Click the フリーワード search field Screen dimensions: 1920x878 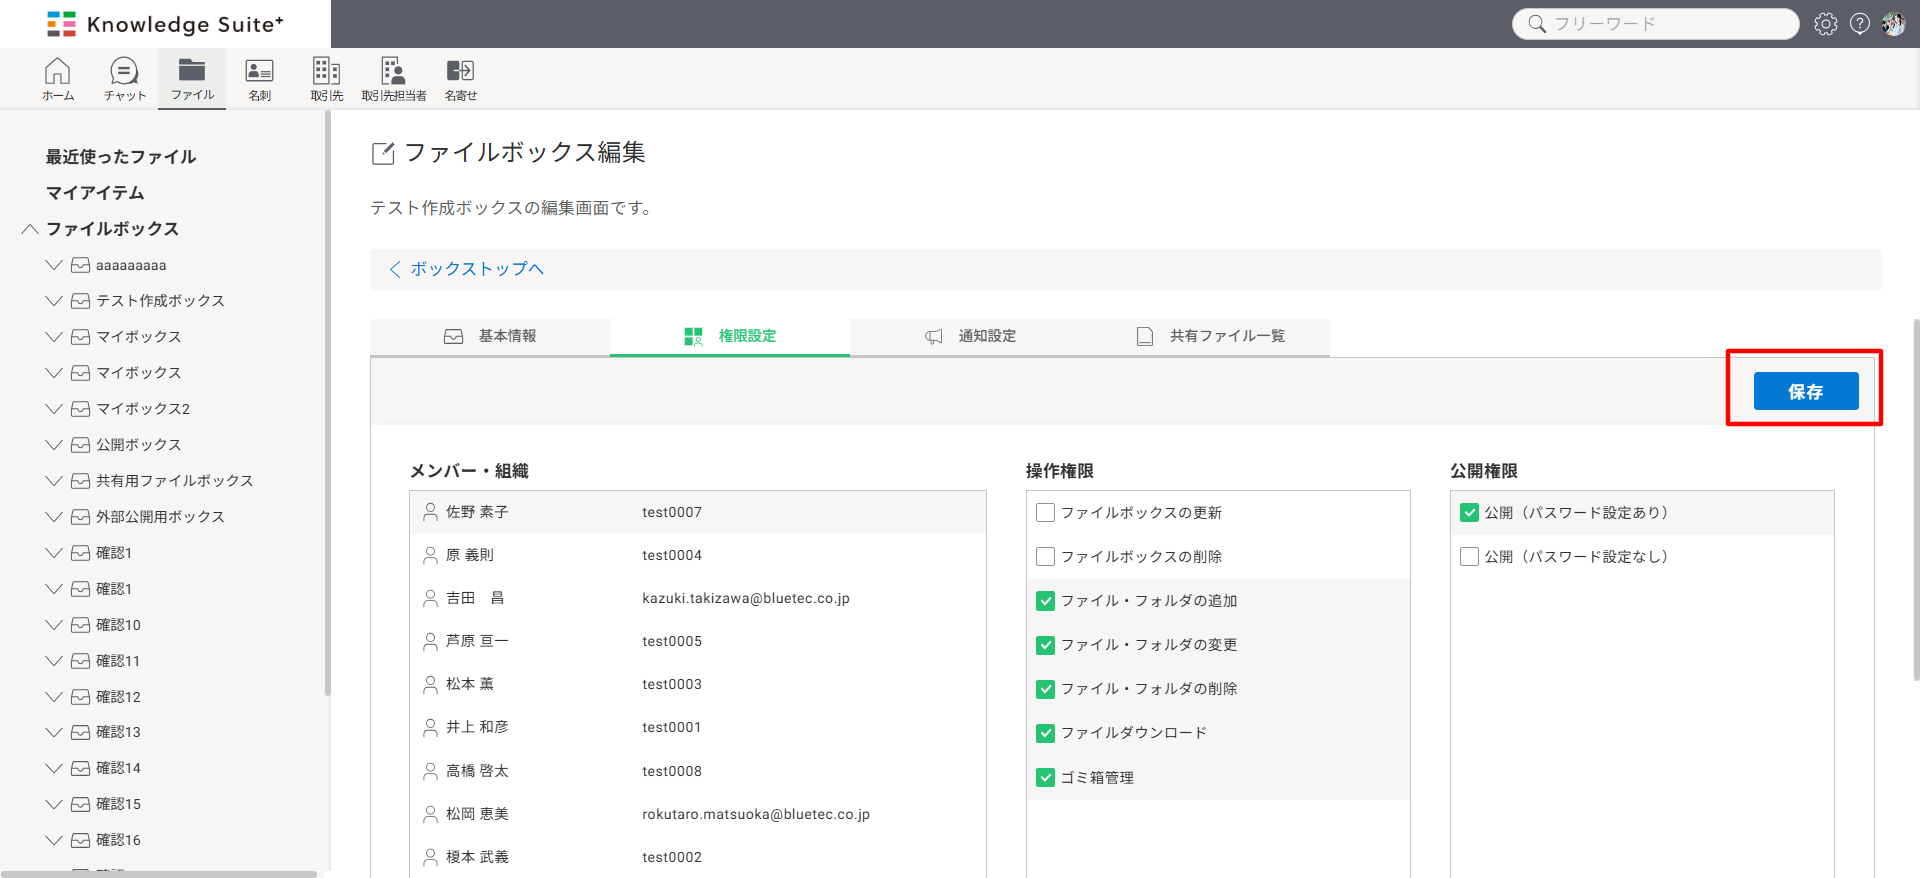pos(1656,24)
